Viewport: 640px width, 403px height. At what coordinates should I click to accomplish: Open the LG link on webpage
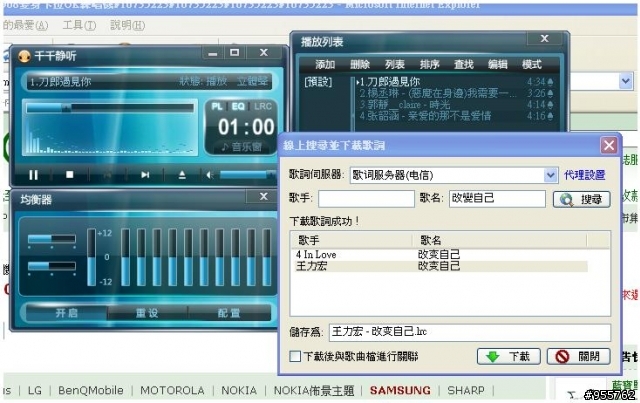(35, 390)
